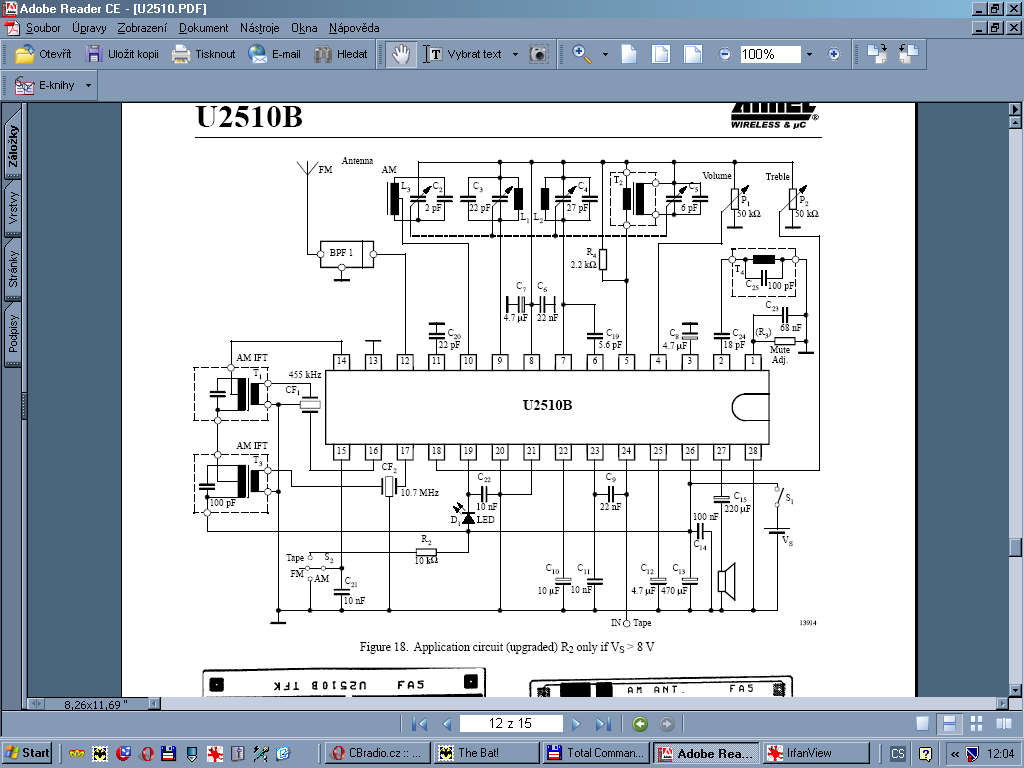Click the 100% zoom percentage field

coord(770,54)
